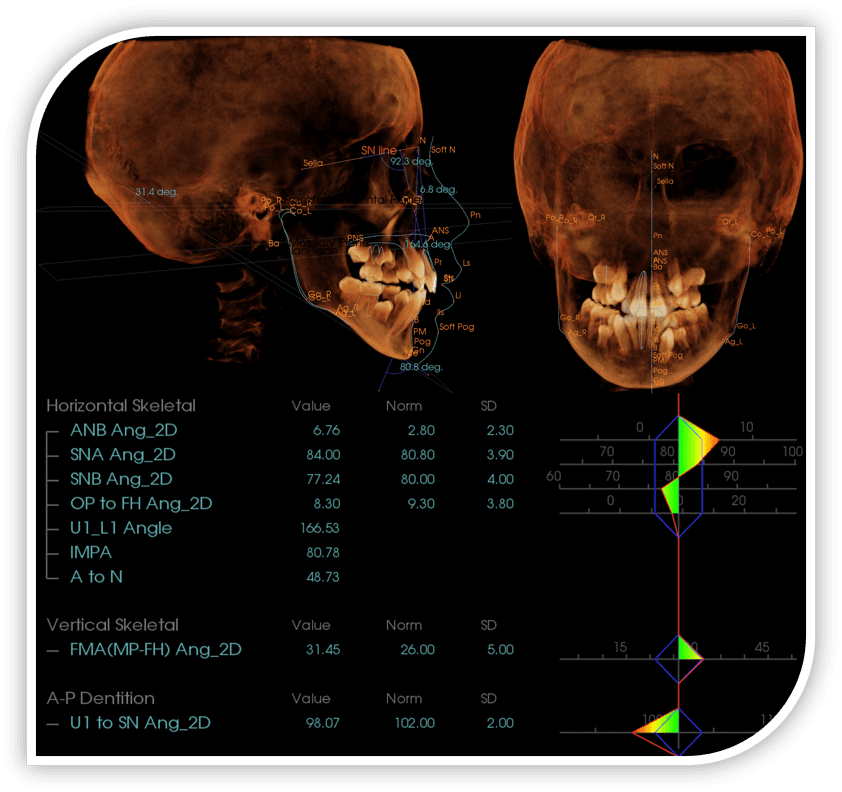Select the U1 to SN Ang_2D row
Image resolution: width=842 pixels, height=792 pixels.
coord(140,723)
